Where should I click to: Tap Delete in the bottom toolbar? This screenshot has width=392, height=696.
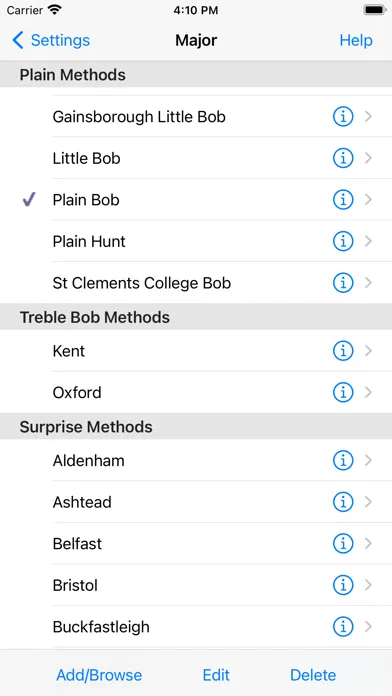click(313, 675)
